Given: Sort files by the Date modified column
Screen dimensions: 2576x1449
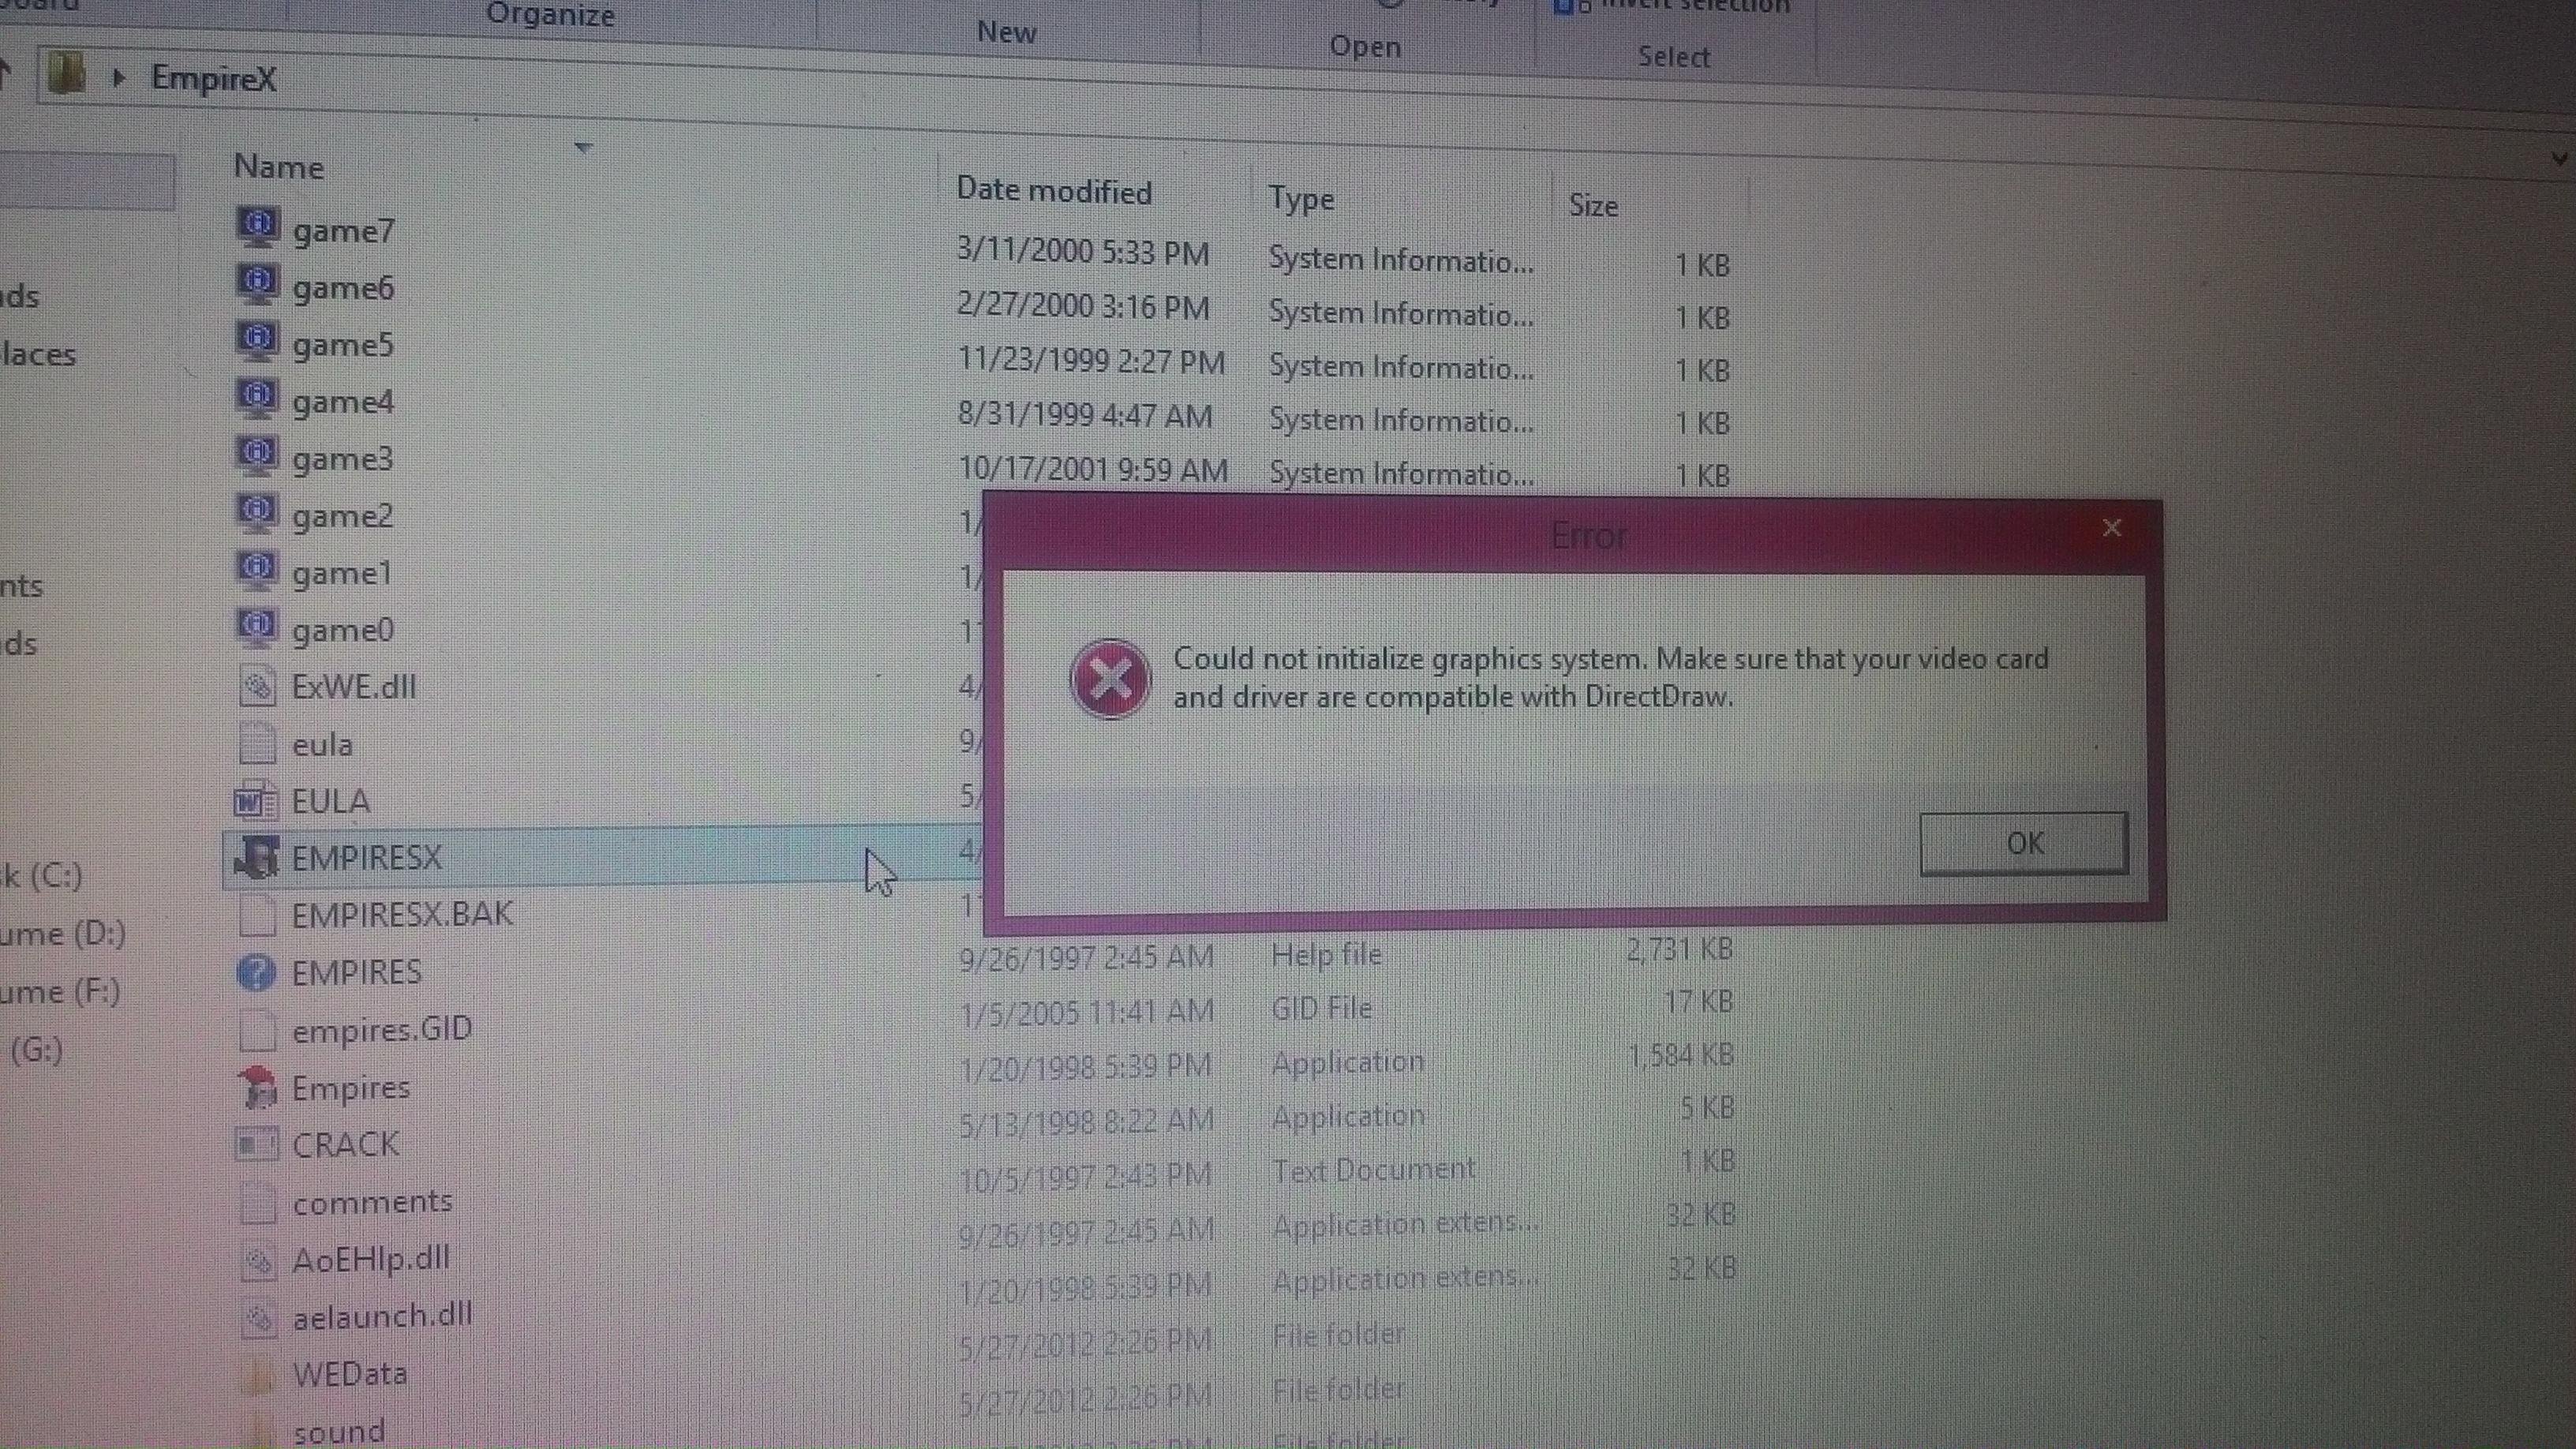Looking at the screenshot, I should (x=1054, y=190).
